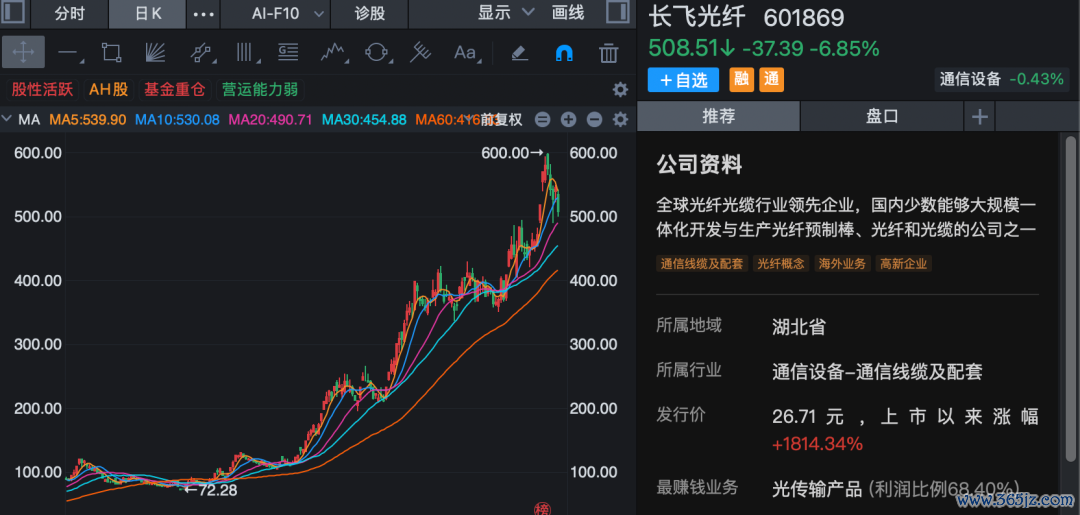Select the rectangle drawing tool
Viewport: 1080px width, 515px height.
[x=112, y=52]
